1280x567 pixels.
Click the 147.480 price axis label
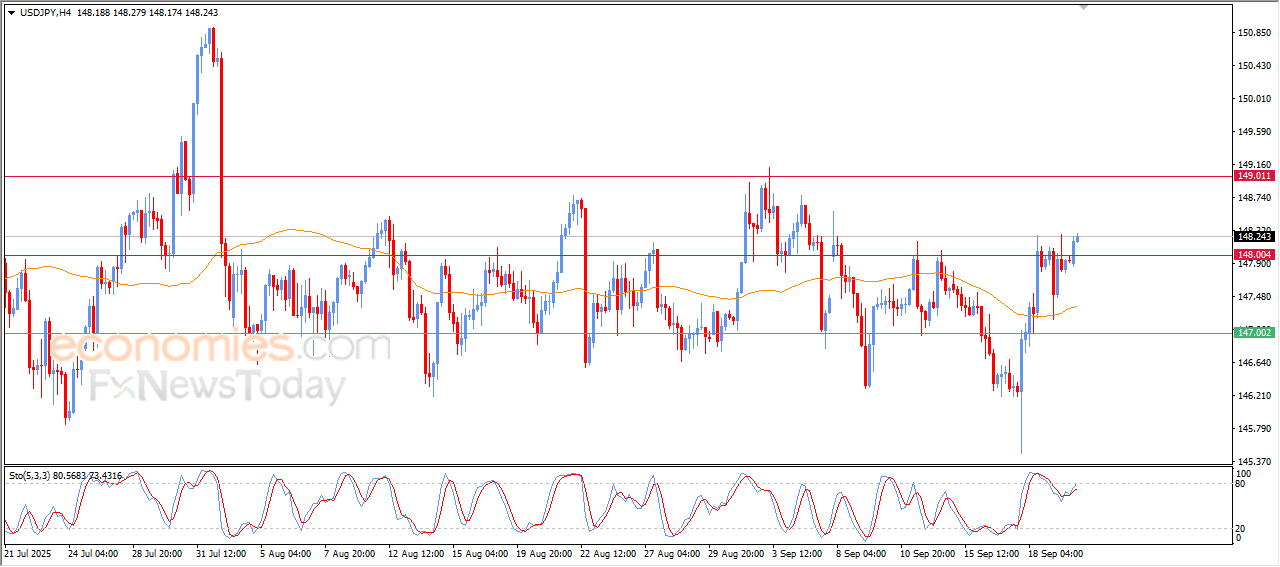click(1255, 297)
